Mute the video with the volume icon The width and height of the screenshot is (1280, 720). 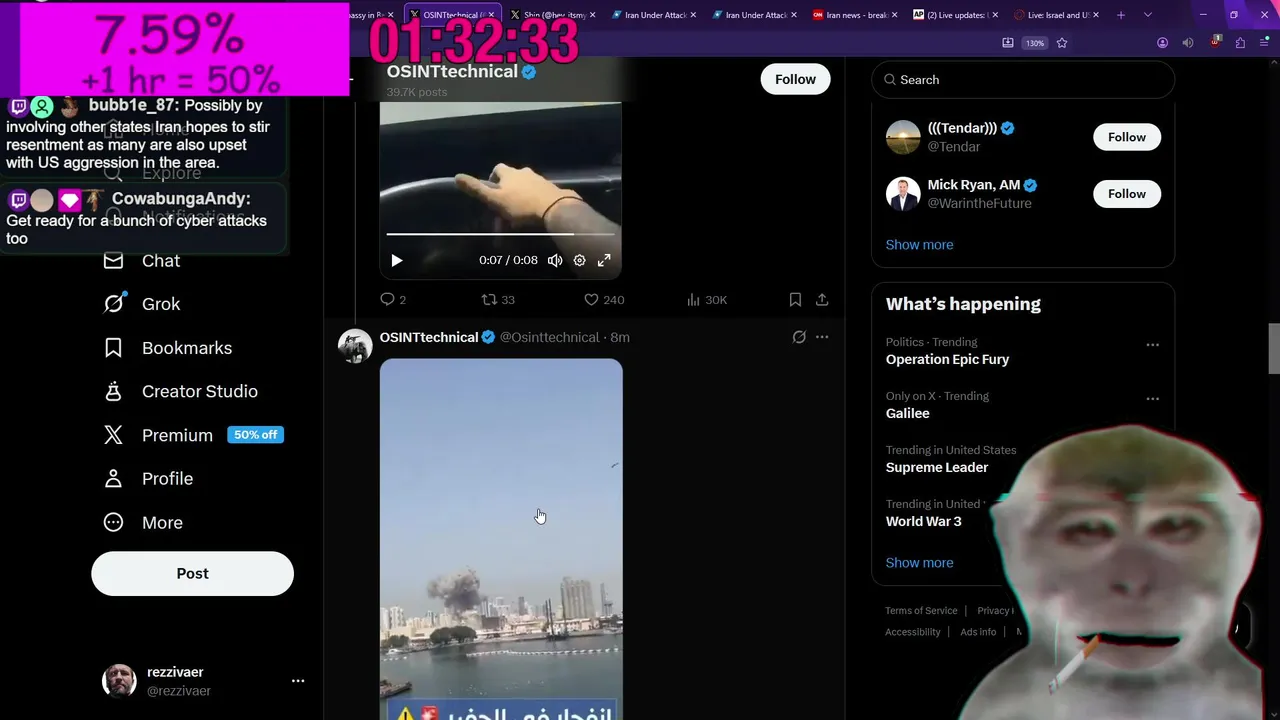[x=555, y=260]
